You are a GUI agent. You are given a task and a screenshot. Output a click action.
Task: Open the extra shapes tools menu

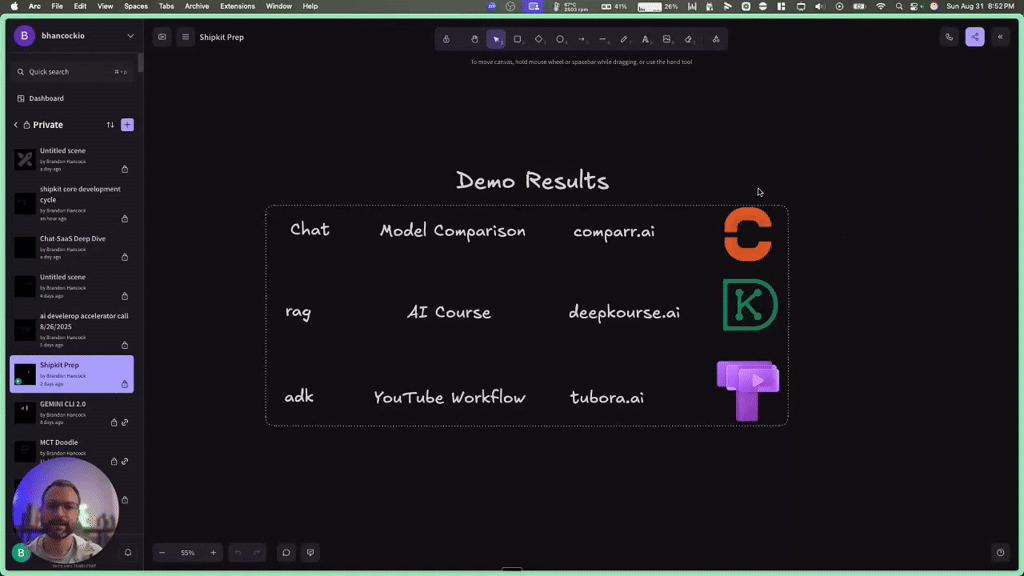point(716,39)
